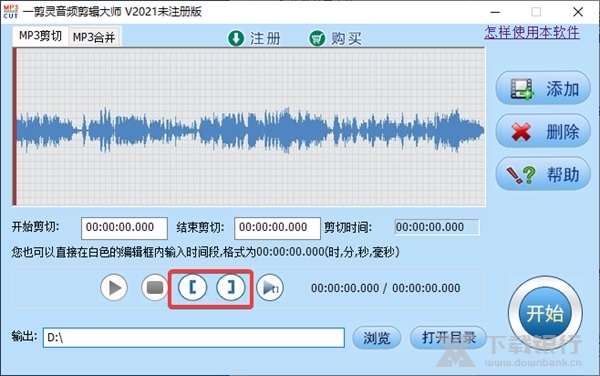This screenshot has height=376, width=600.
Task: Close the application window
Action: tap(578, 12)
